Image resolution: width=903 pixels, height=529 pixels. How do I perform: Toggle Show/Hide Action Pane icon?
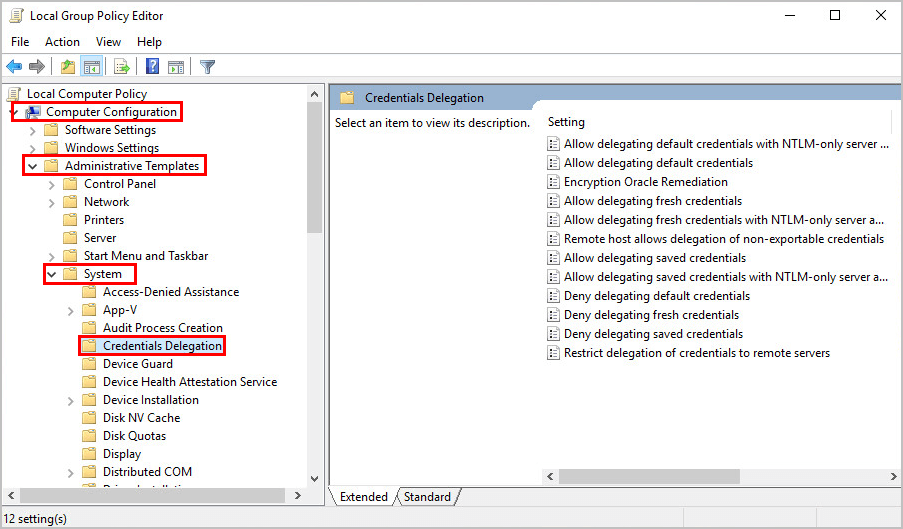coord(176,67)
